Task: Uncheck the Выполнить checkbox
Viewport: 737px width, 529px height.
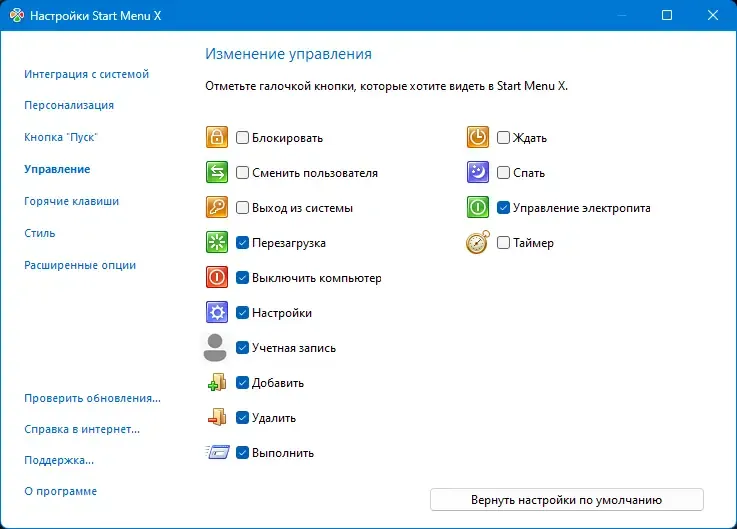Action: 242,452
